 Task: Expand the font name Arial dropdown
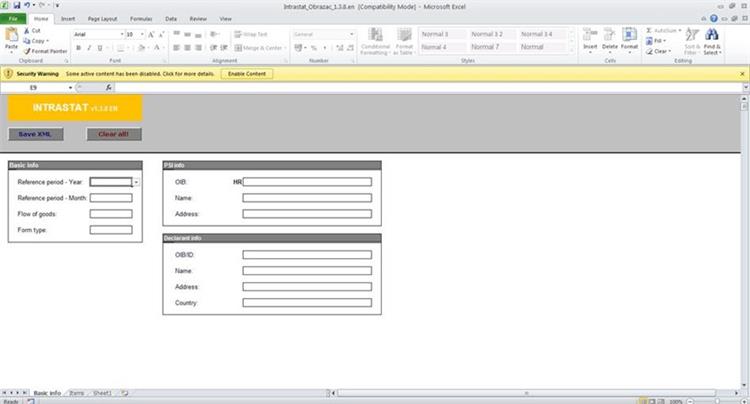(x=122, y=34)
